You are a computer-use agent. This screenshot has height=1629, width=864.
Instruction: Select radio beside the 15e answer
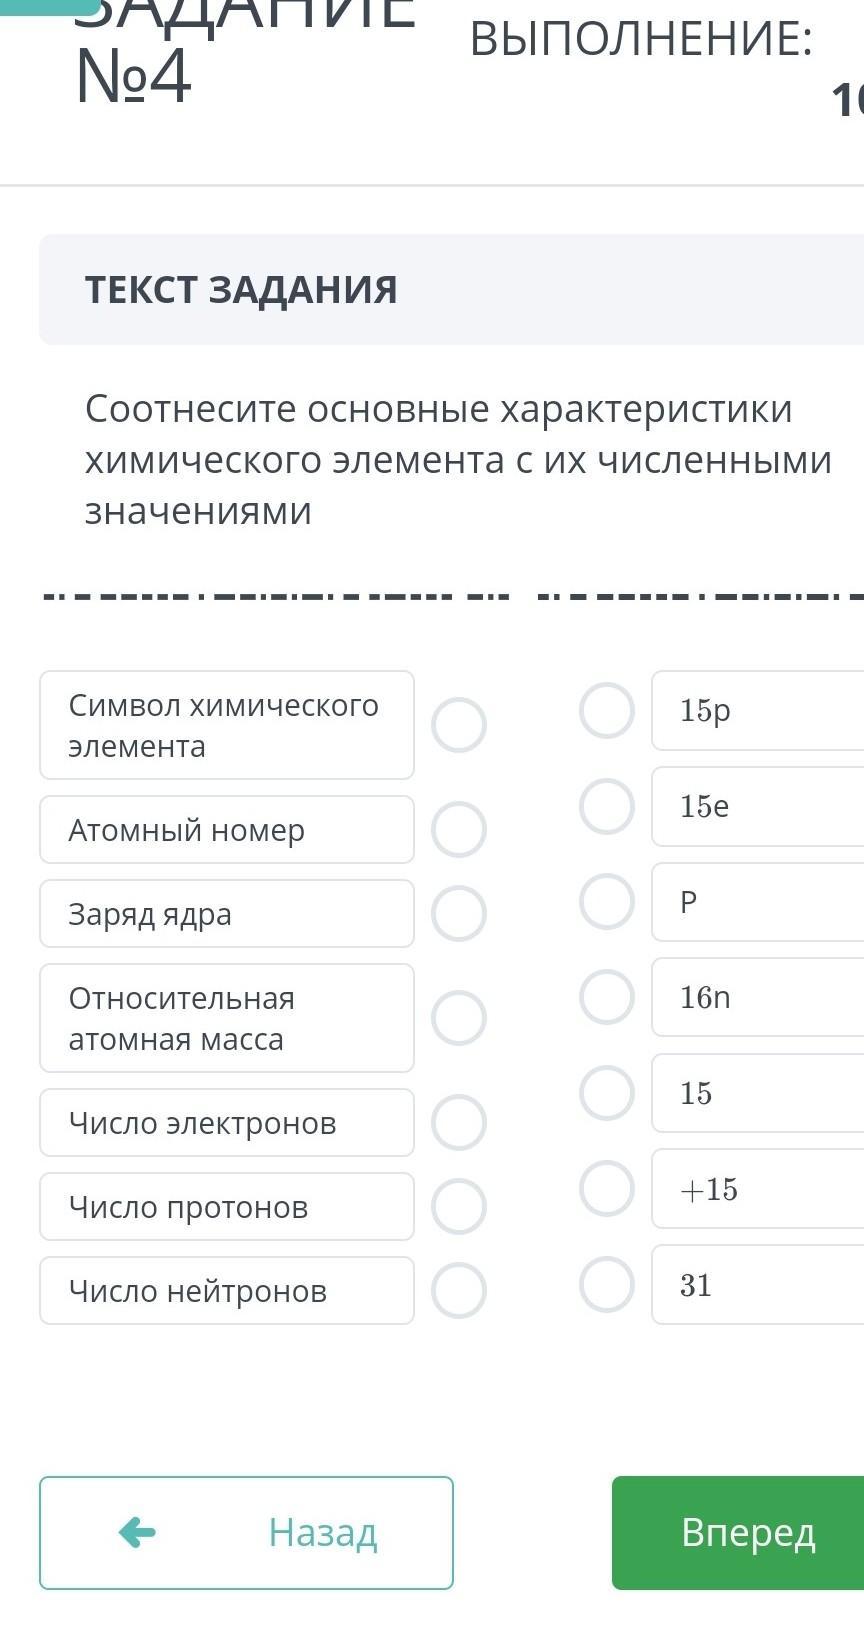607,806
